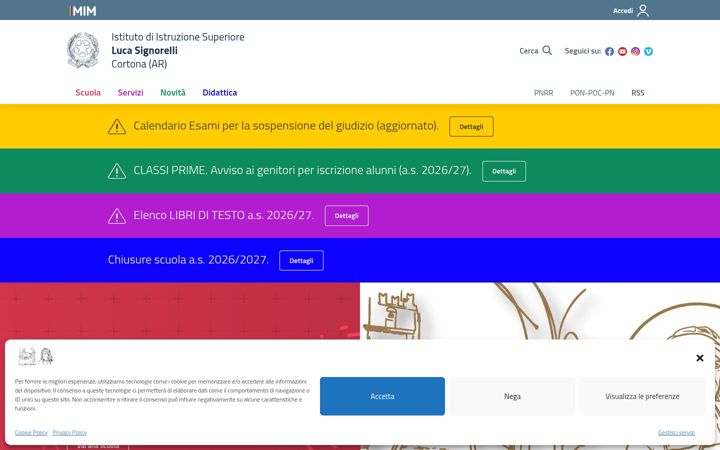The width and height of the screenshot is (720, 450).
Task: Open the RSS feed link
Action: (x=637, y=93)
